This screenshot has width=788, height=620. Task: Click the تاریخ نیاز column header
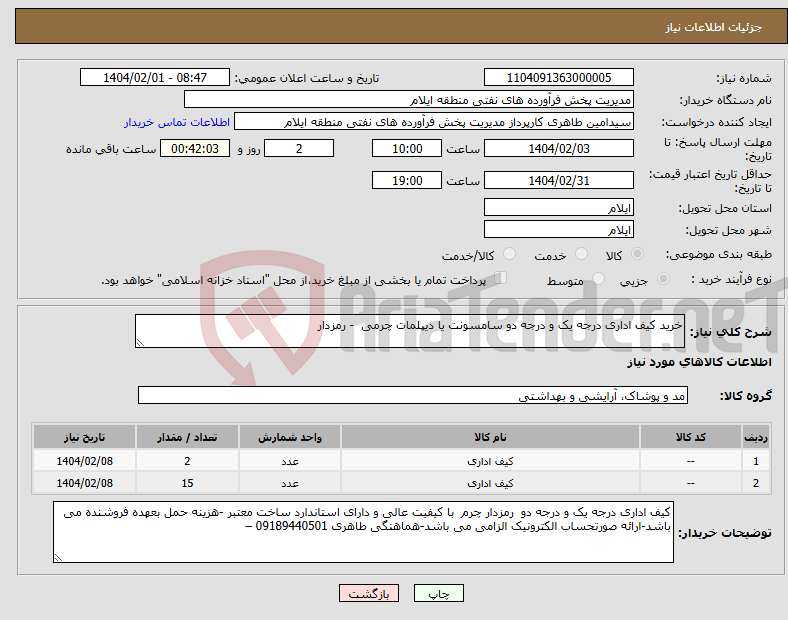[x=84, y=437]
